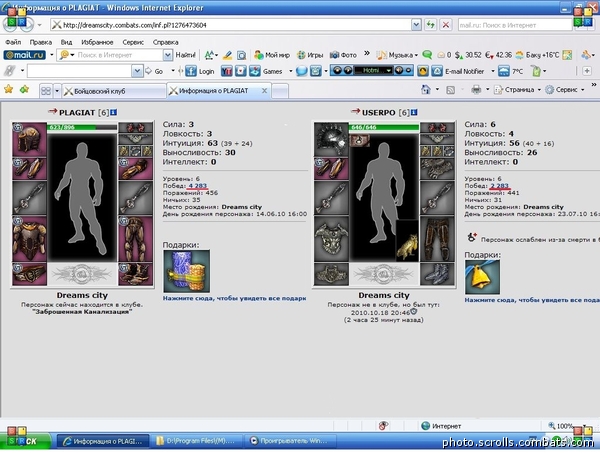Click the Go button on second toolbar
Viewport: 600px width, 453px height.
point(154,71)
